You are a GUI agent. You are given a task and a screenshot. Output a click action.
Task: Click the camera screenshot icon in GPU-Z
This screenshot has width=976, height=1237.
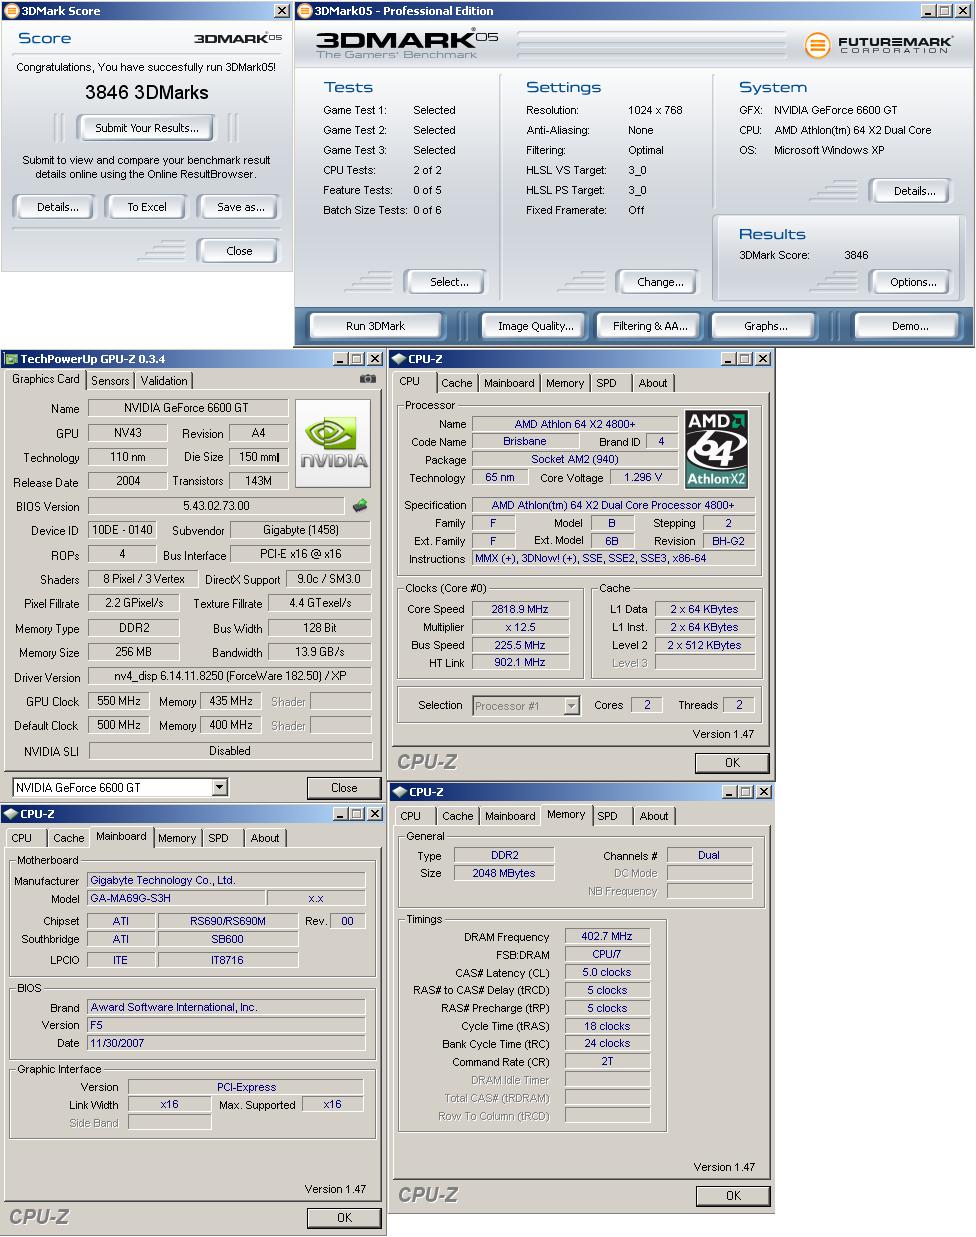click(x=368, y=379)
